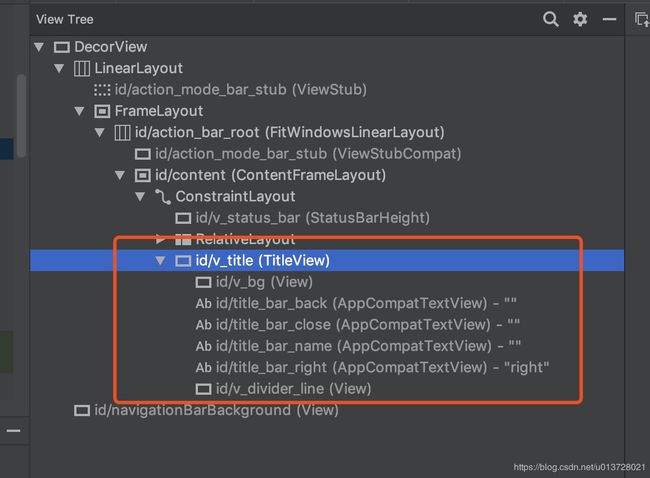Viewport: 650px width, 478px height.
Task: Select id/v_divider_line (View) item
Action: coord(283,389)
